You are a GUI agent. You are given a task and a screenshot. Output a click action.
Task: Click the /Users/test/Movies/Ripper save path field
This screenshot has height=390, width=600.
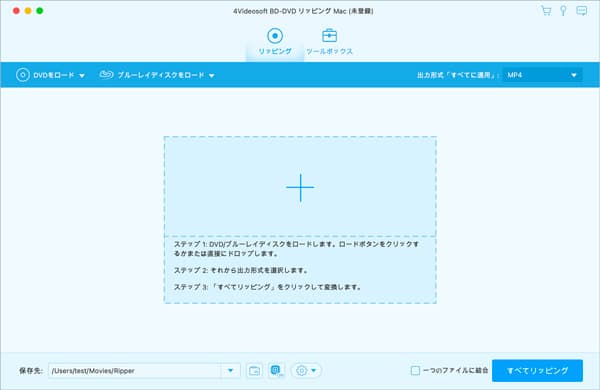coord(134,370)
